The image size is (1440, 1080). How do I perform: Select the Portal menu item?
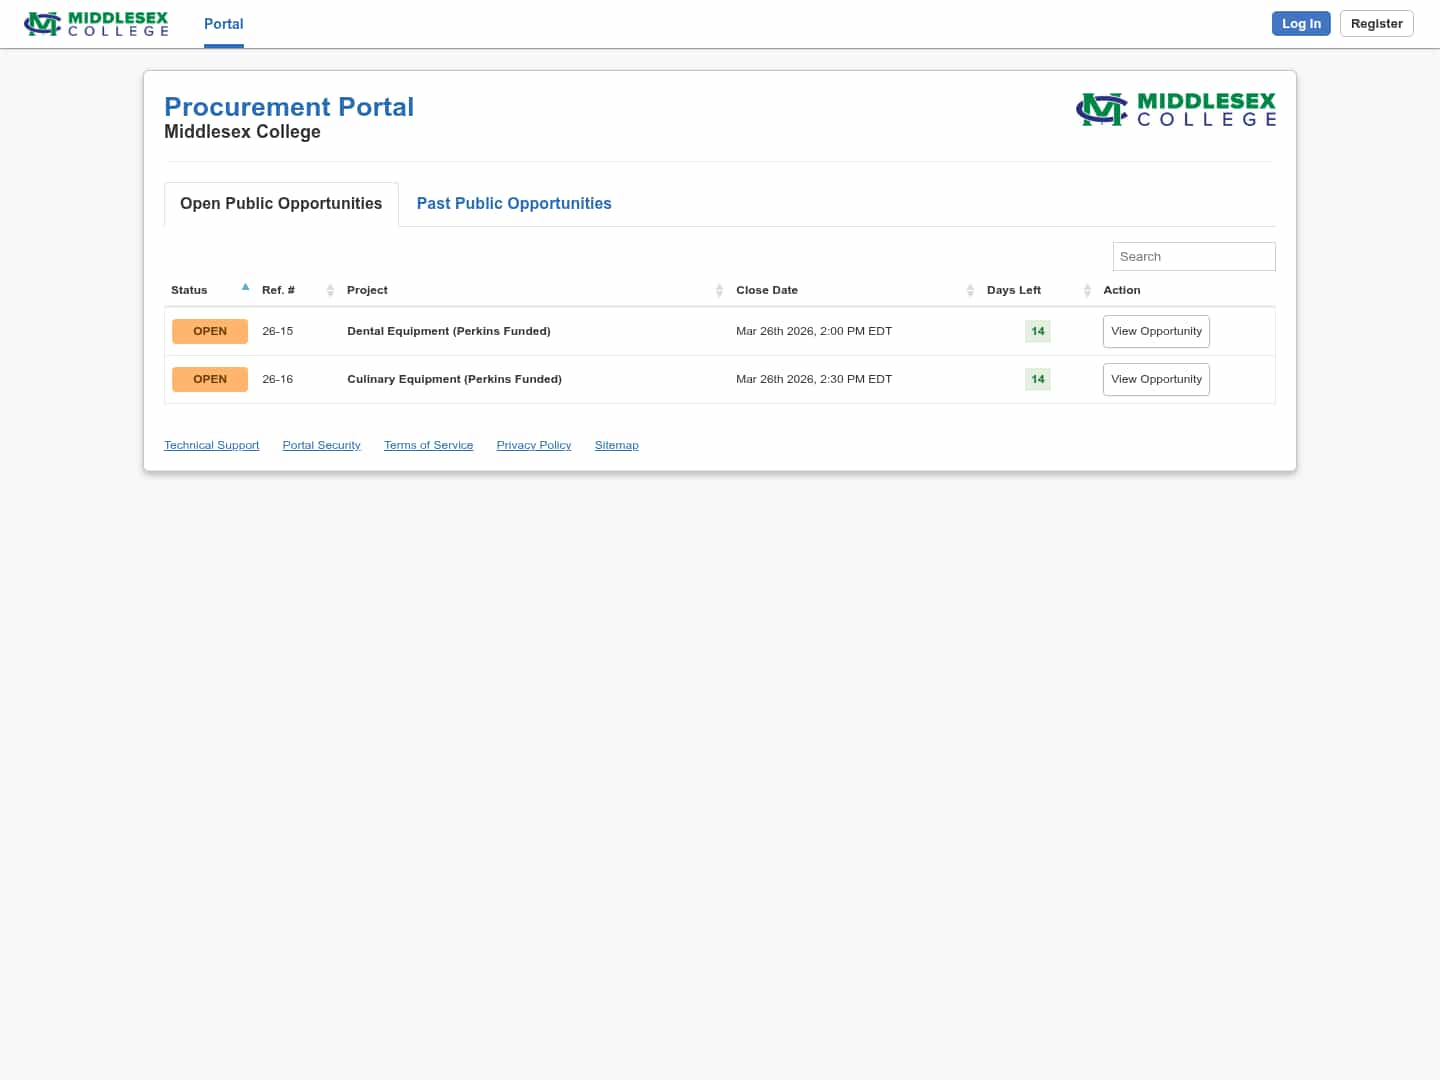[223, 24]
